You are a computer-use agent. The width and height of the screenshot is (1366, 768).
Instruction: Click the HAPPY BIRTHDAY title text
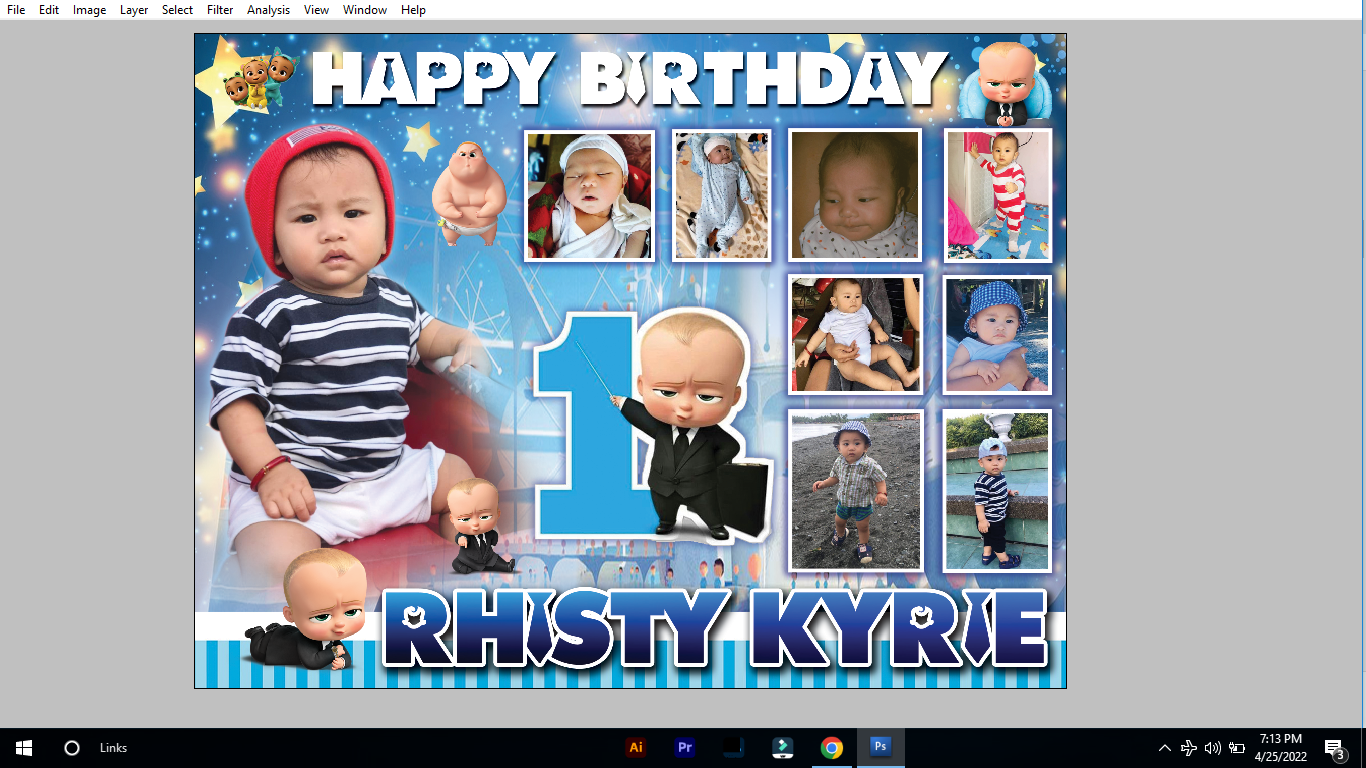tap(629, 78)
